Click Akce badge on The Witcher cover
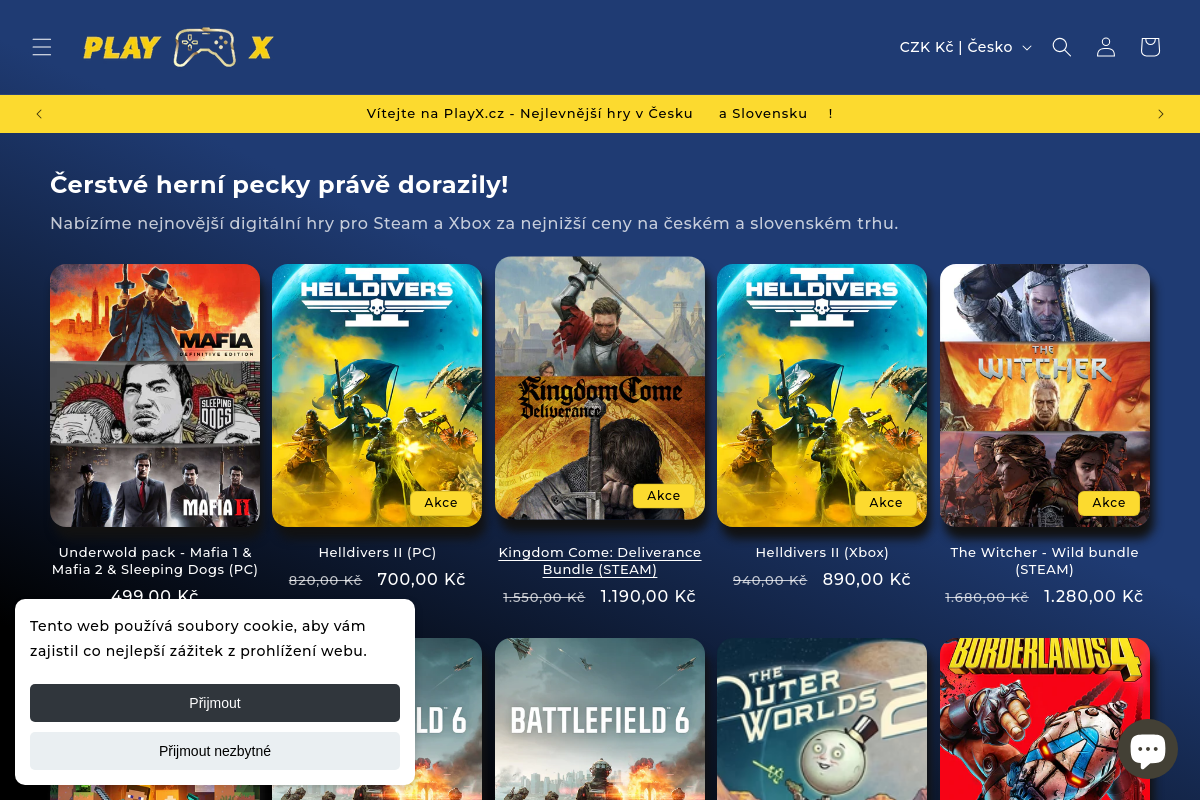 tap(1109, 503)
